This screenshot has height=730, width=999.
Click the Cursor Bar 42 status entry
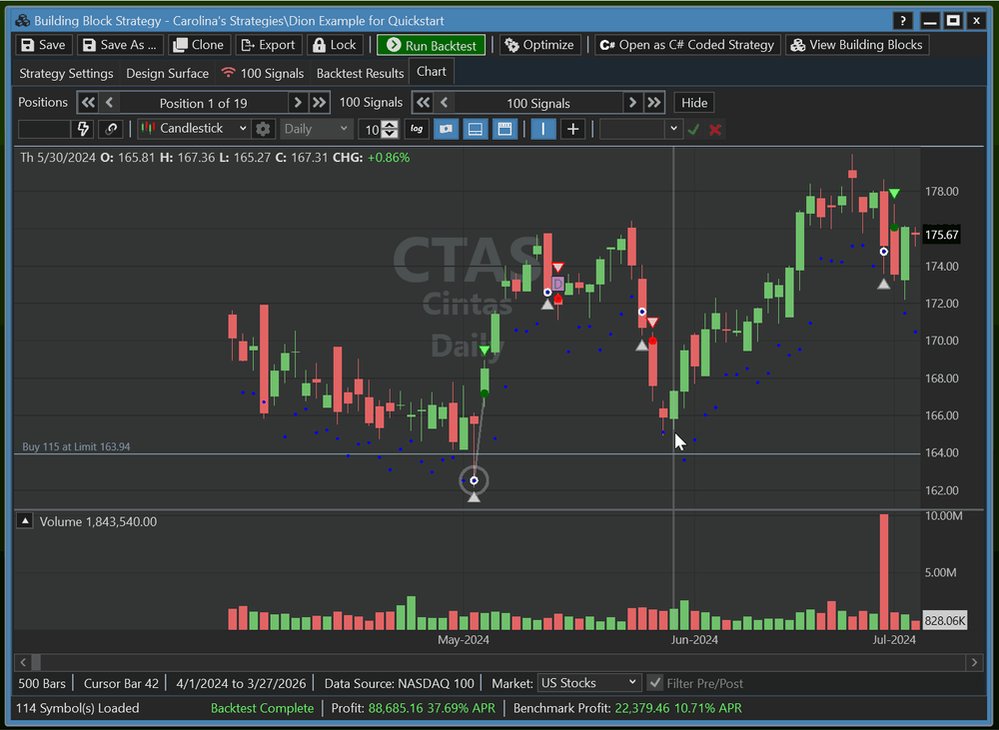[121, 683]
